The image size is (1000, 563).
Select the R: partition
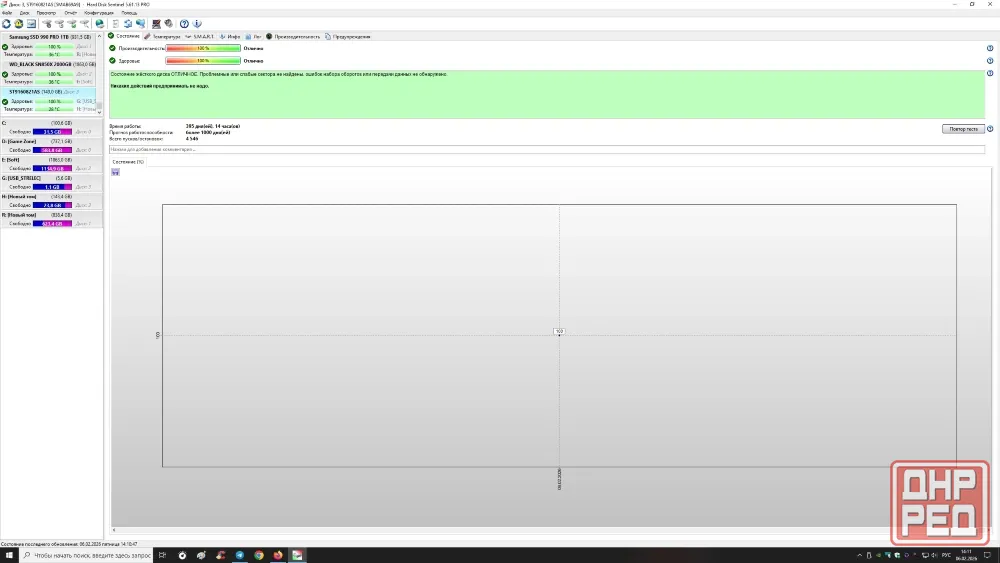[x=51, y=219]
